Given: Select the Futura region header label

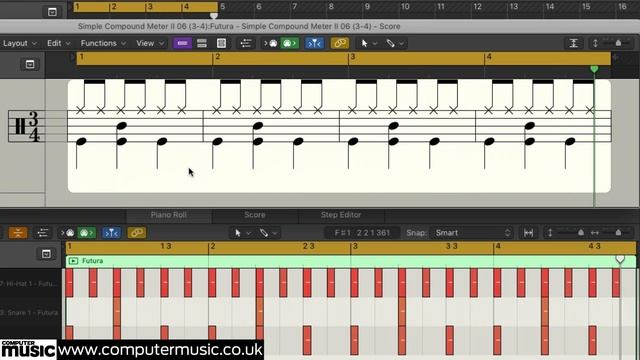Looking at the screenshot, I should [92, 261].
